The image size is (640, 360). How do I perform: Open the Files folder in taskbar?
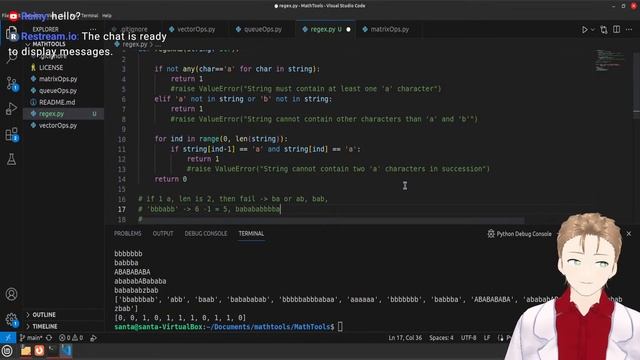tap(26, 351)
